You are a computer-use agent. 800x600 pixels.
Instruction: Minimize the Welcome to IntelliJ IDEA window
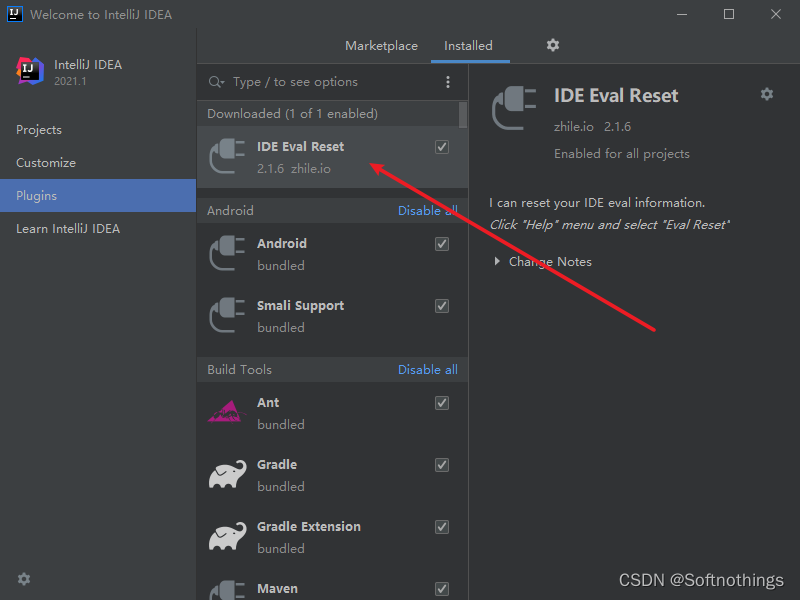coord(682,14)
